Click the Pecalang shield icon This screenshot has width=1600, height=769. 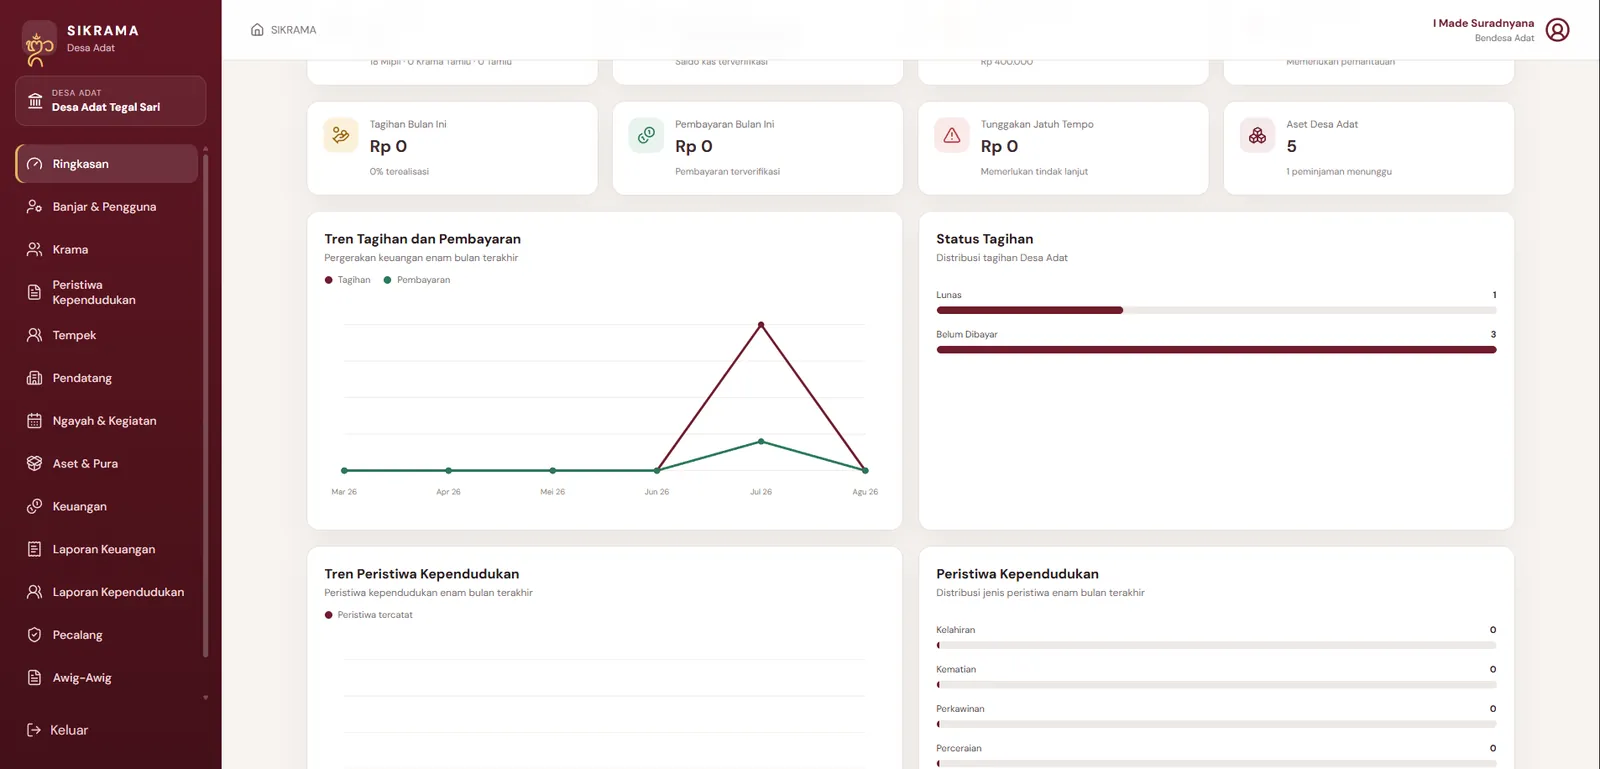click(x=35, y=635)
